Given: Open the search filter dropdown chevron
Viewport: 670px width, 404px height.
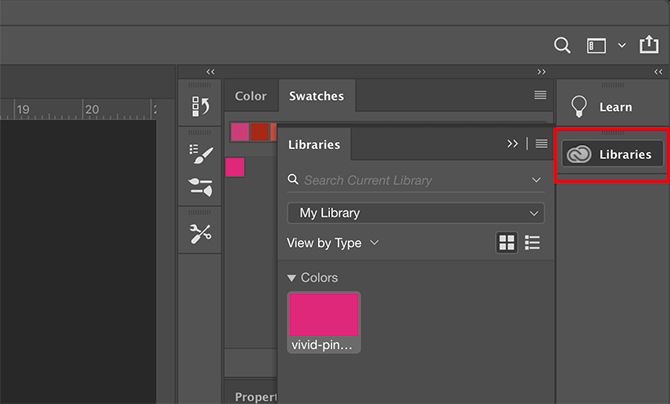Looking at the screenshot, I should point(537,180).
